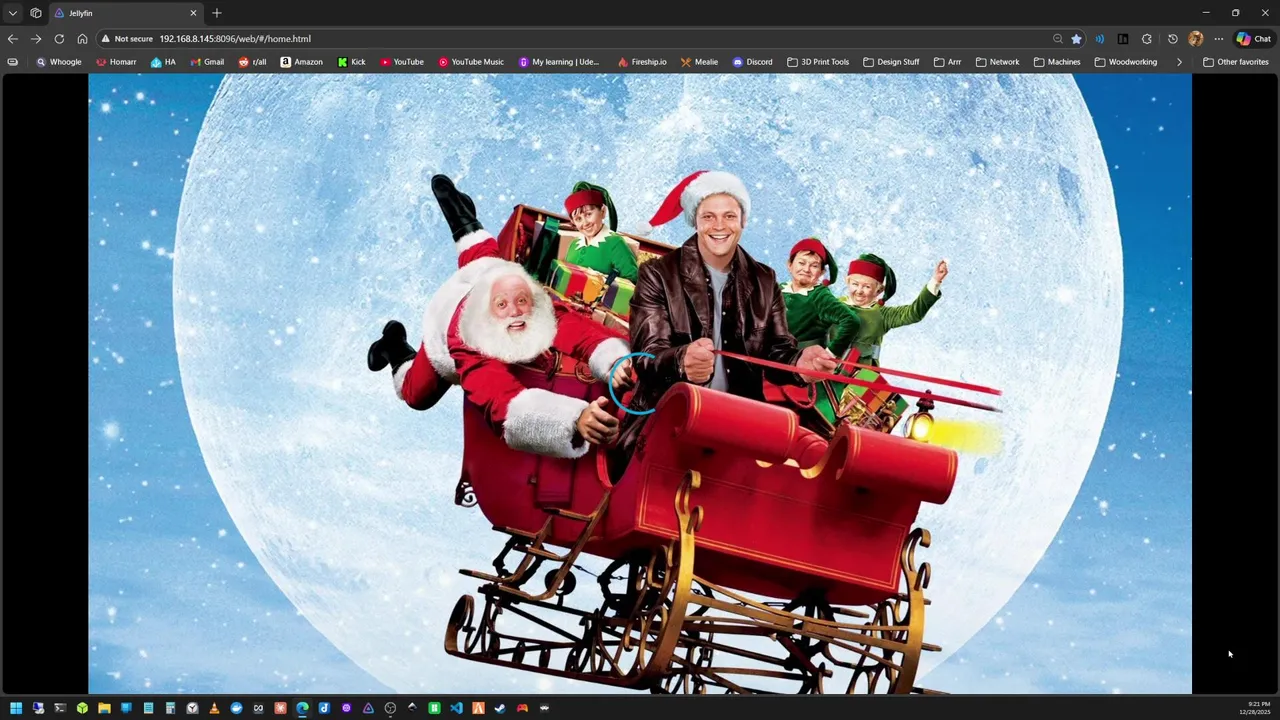Open browser history panel

click(1173, 39)
